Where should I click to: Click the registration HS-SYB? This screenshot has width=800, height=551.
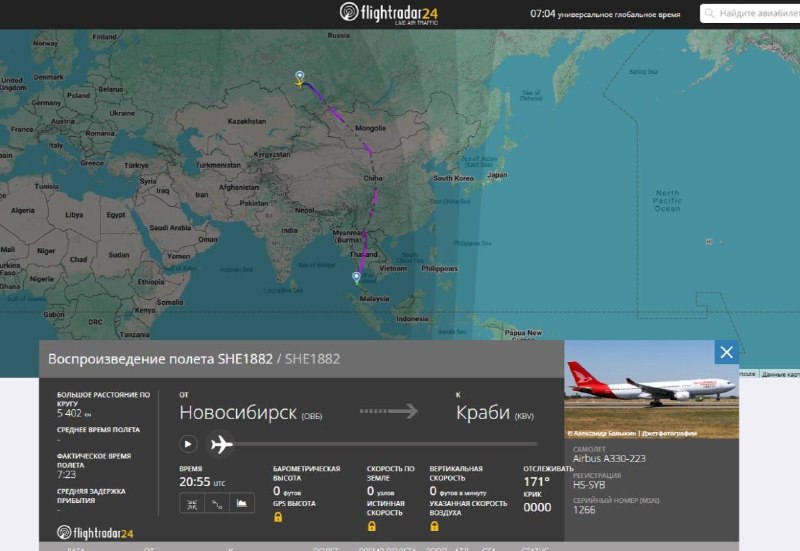589,485
